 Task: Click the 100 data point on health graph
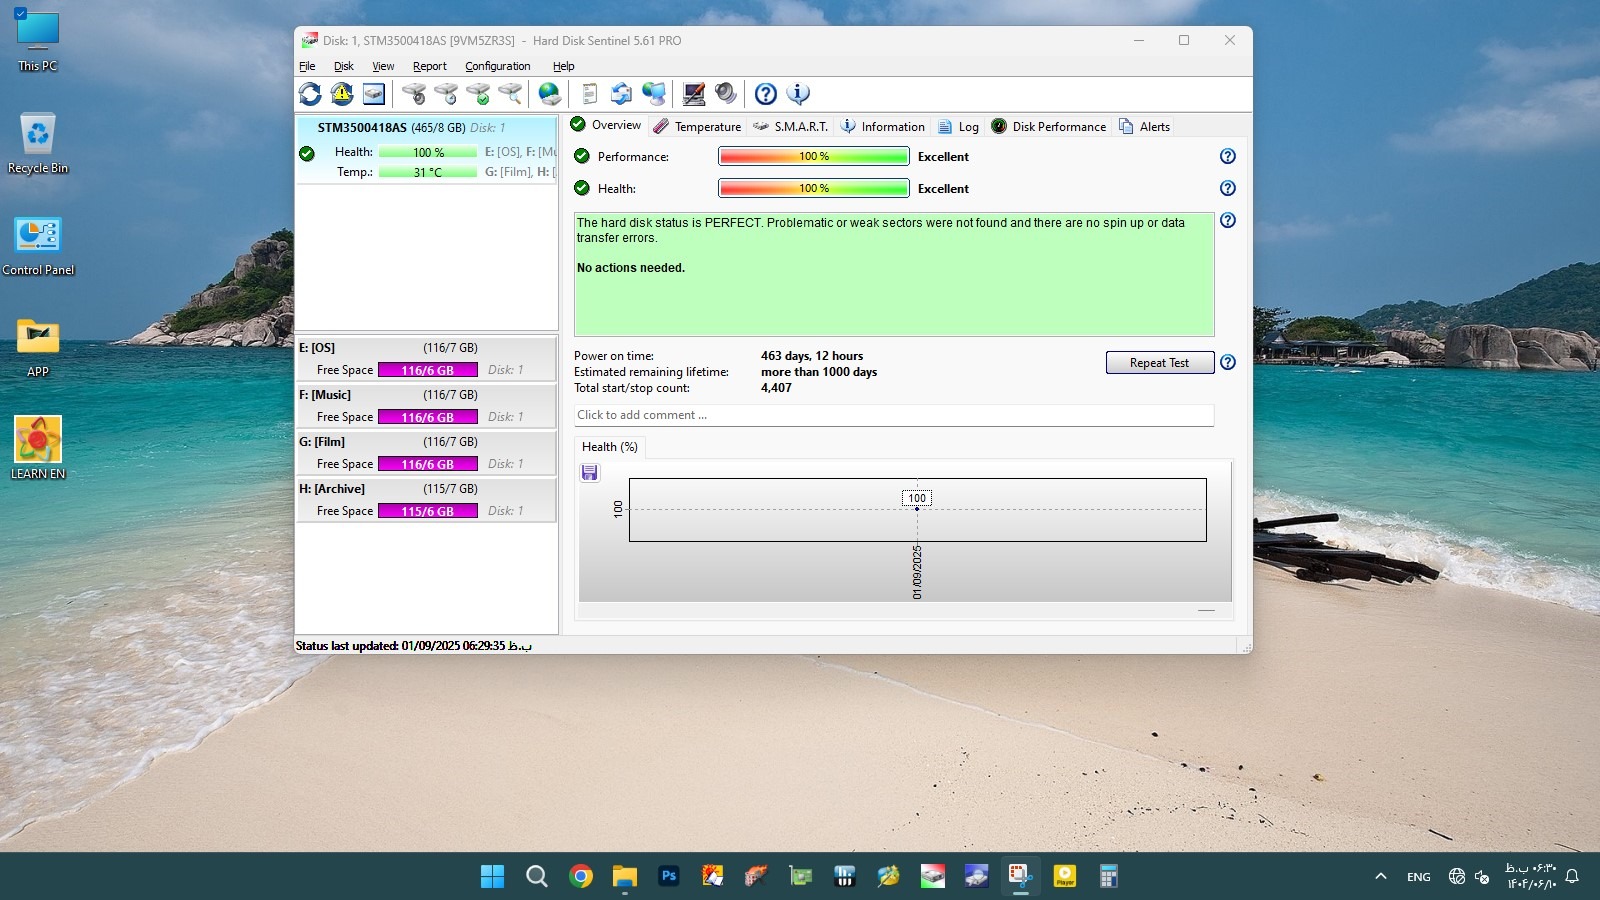tap(917, 509)
